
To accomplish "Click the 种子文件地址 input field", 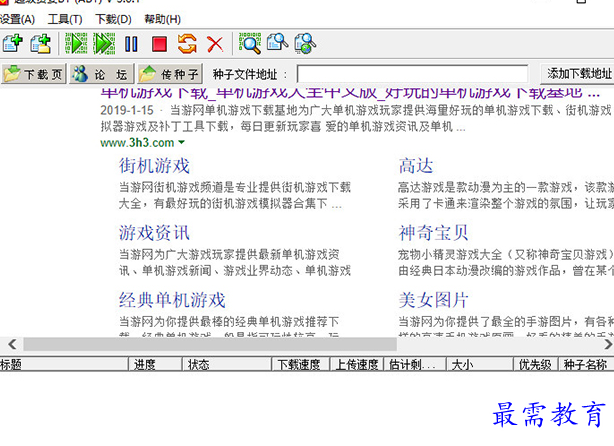I will tap(412, 74).
